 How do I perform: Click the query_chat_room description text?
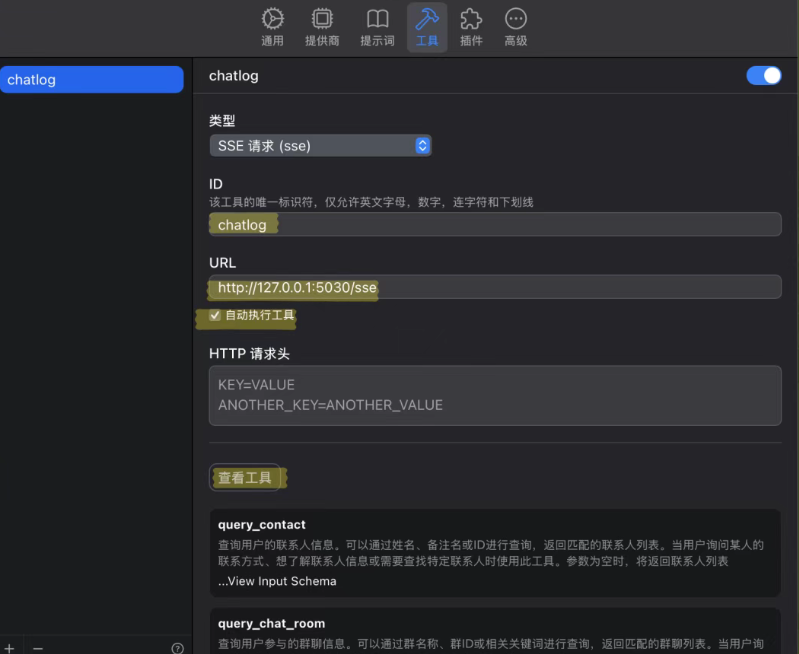click(491, 644)
